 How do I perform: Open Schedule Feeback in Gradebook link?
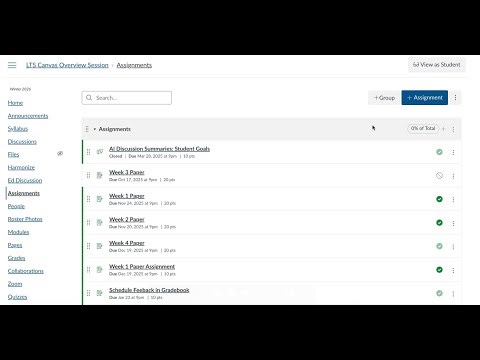(149, 290)
